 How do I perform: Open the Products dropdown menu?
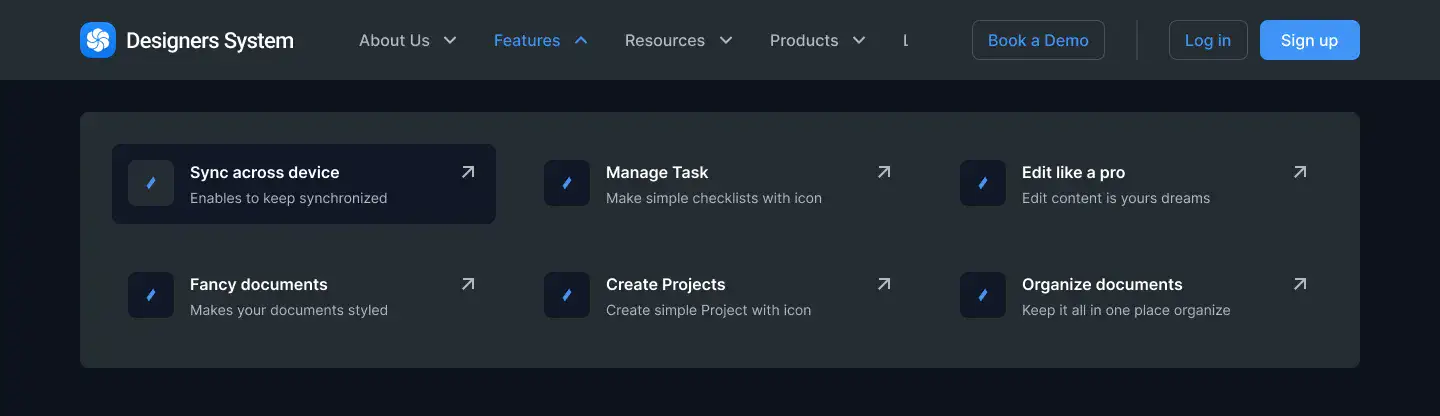point(817,41)
